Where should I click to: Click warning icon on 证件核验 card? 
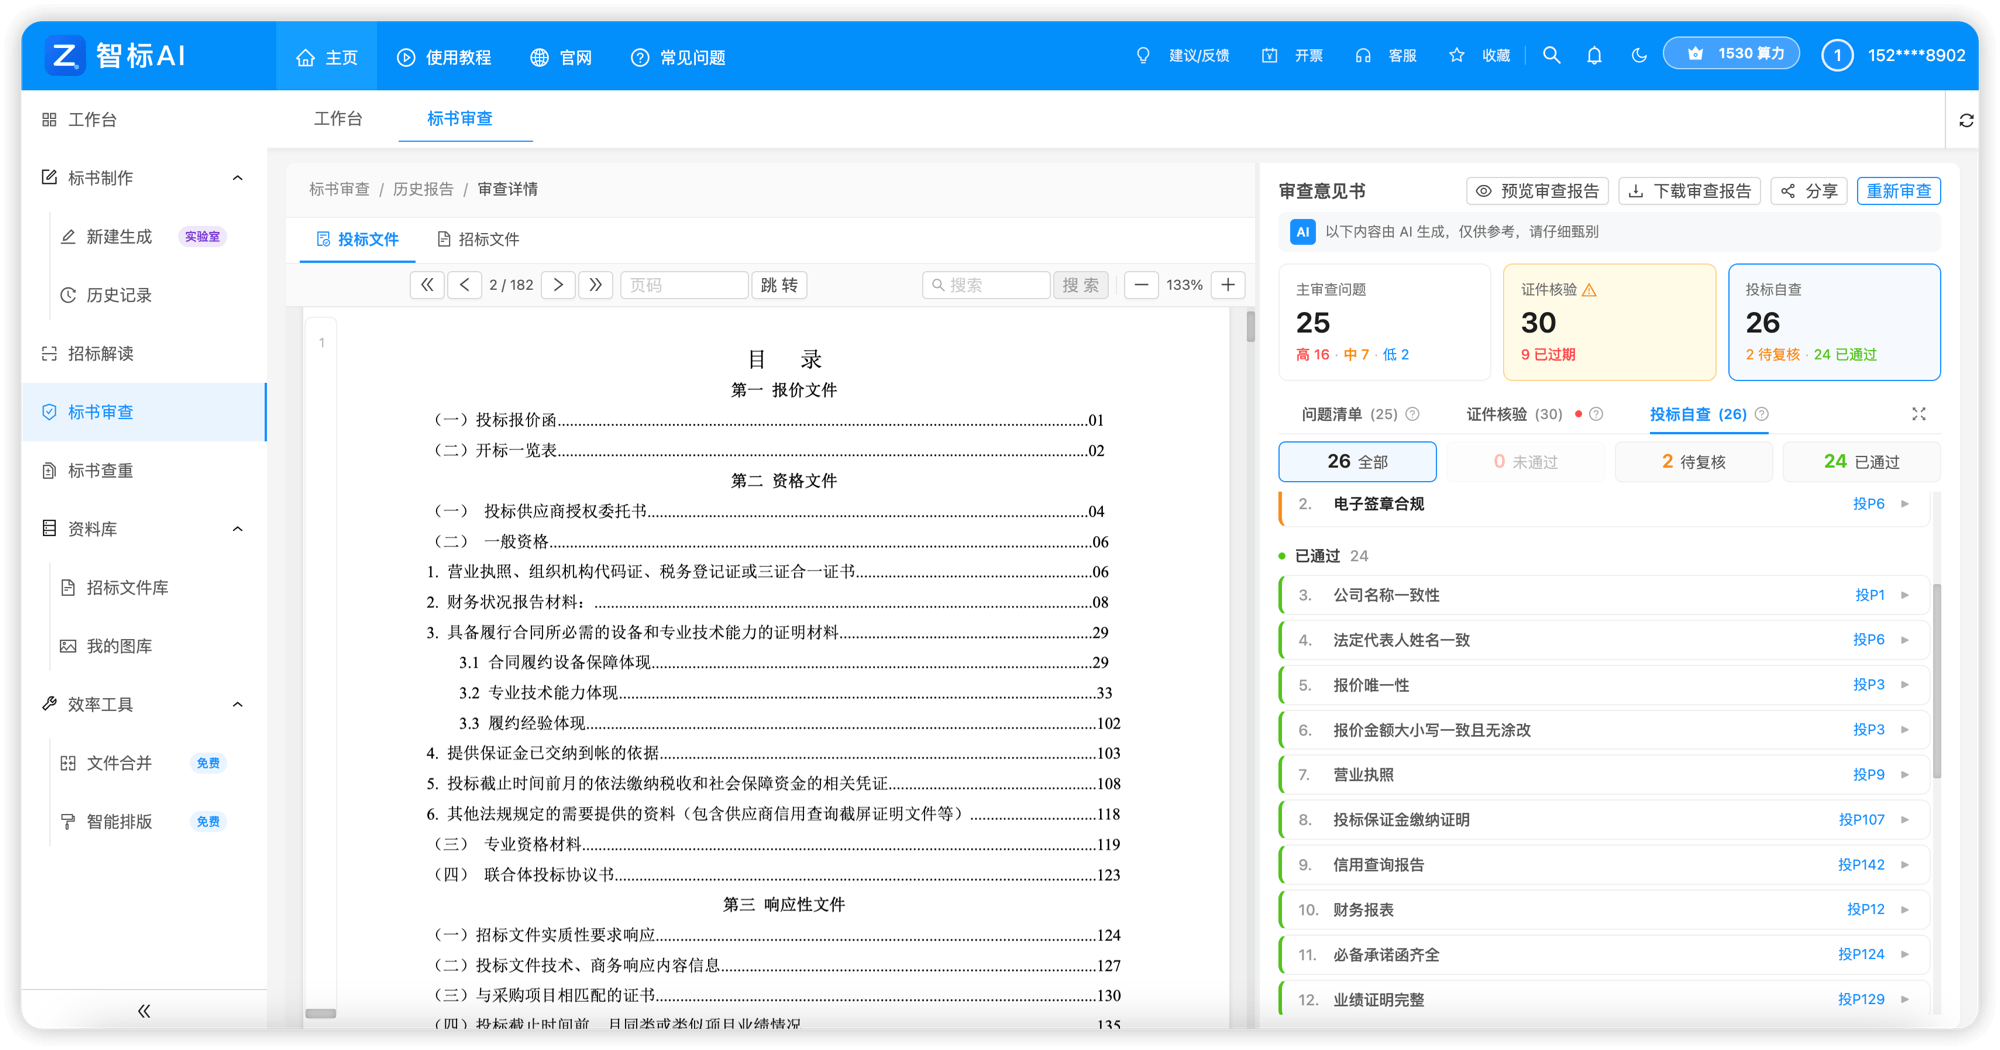tap(1589, 290)
